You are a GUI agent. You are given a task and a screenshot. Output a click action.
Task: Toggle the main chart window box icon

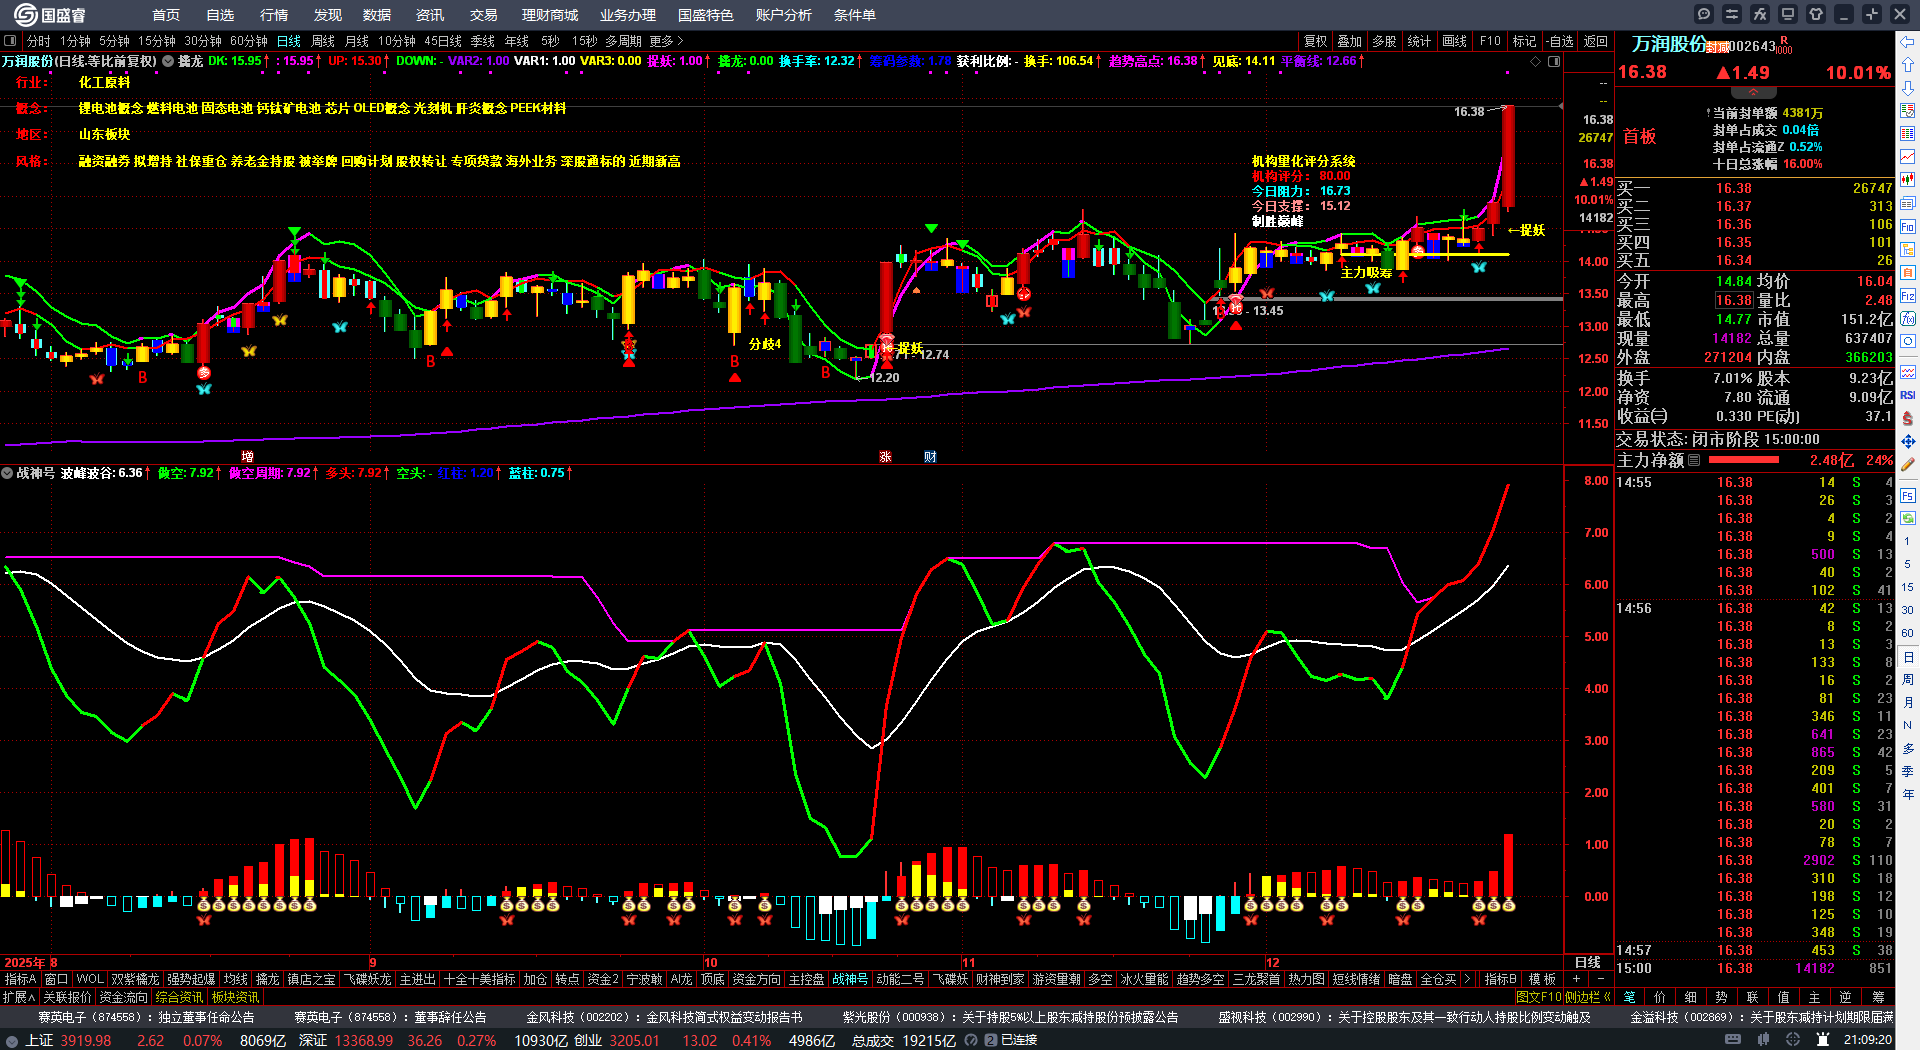coord(10,41)
